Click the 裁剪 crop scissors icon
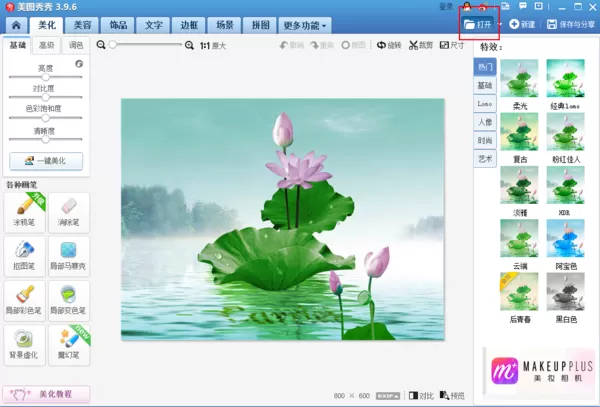The width and height of the screenshot is (600, 407). pos(413,46)
